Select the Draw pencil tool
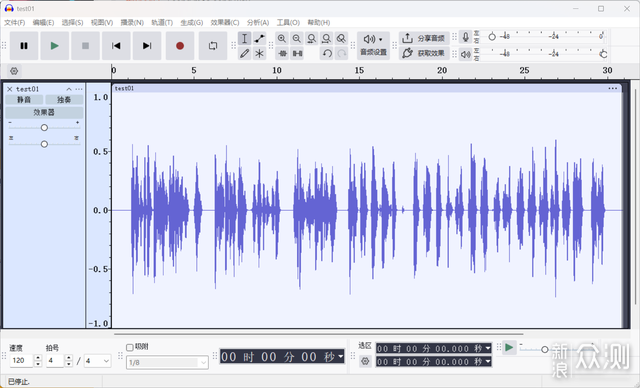 [x=244, y=53]
